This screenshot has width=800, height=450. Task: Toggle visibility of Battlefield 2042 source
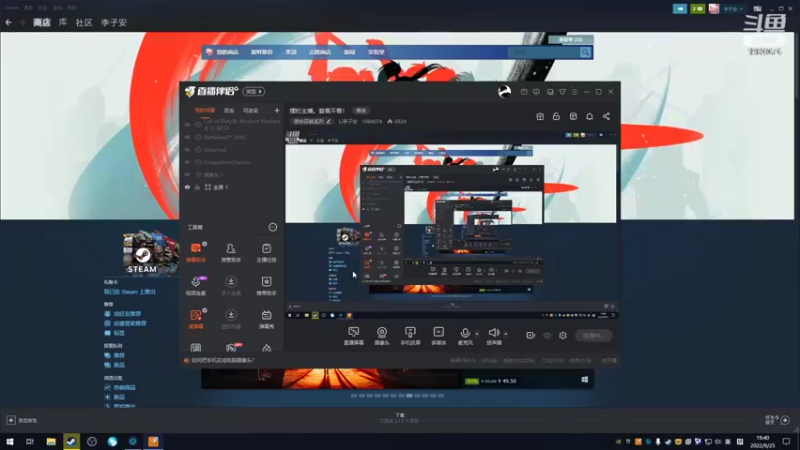187,137
